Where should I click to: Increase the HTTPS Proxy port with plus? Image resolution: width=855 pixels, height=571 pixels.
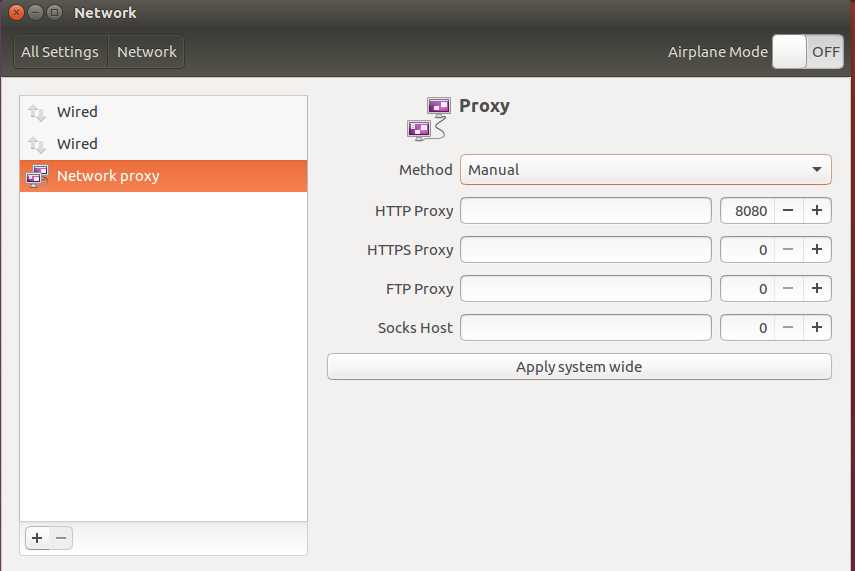[x=817, y=250]
